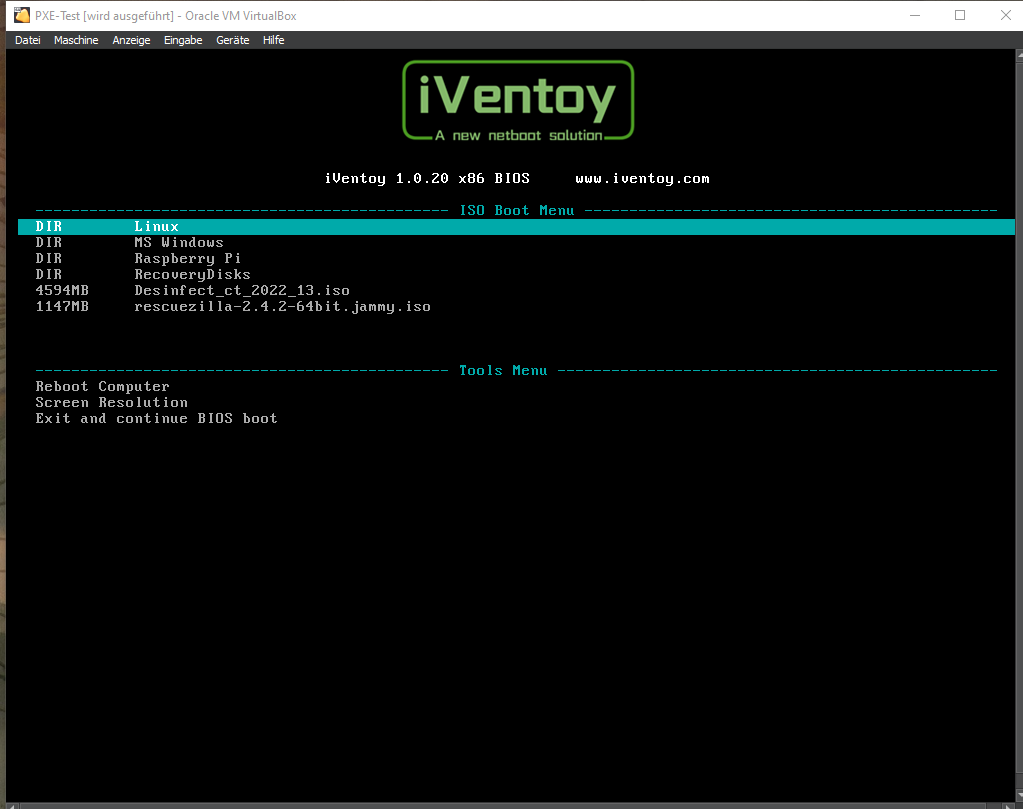Click the iVentoy logo image
This screenshot has height=809, width=1023.
(x=518, y=100)
